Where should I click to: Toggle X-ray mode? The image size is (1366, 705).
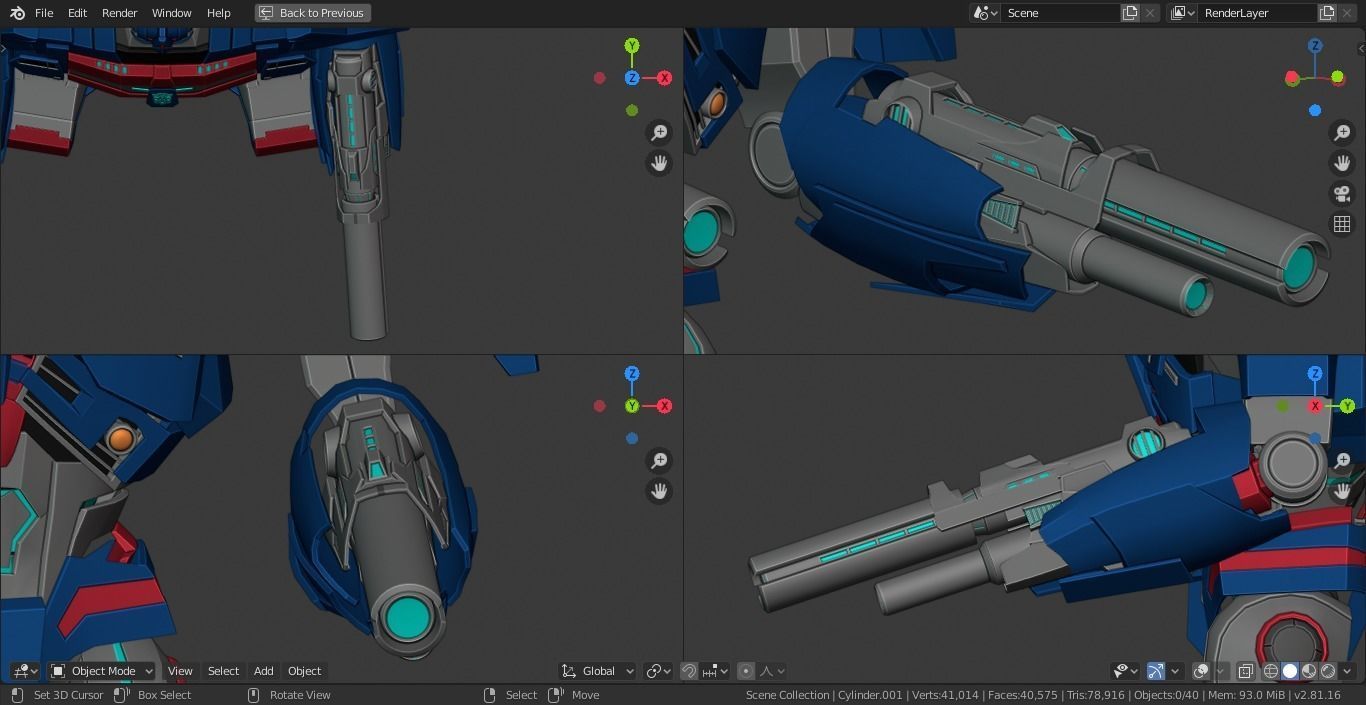[1246, 671]
